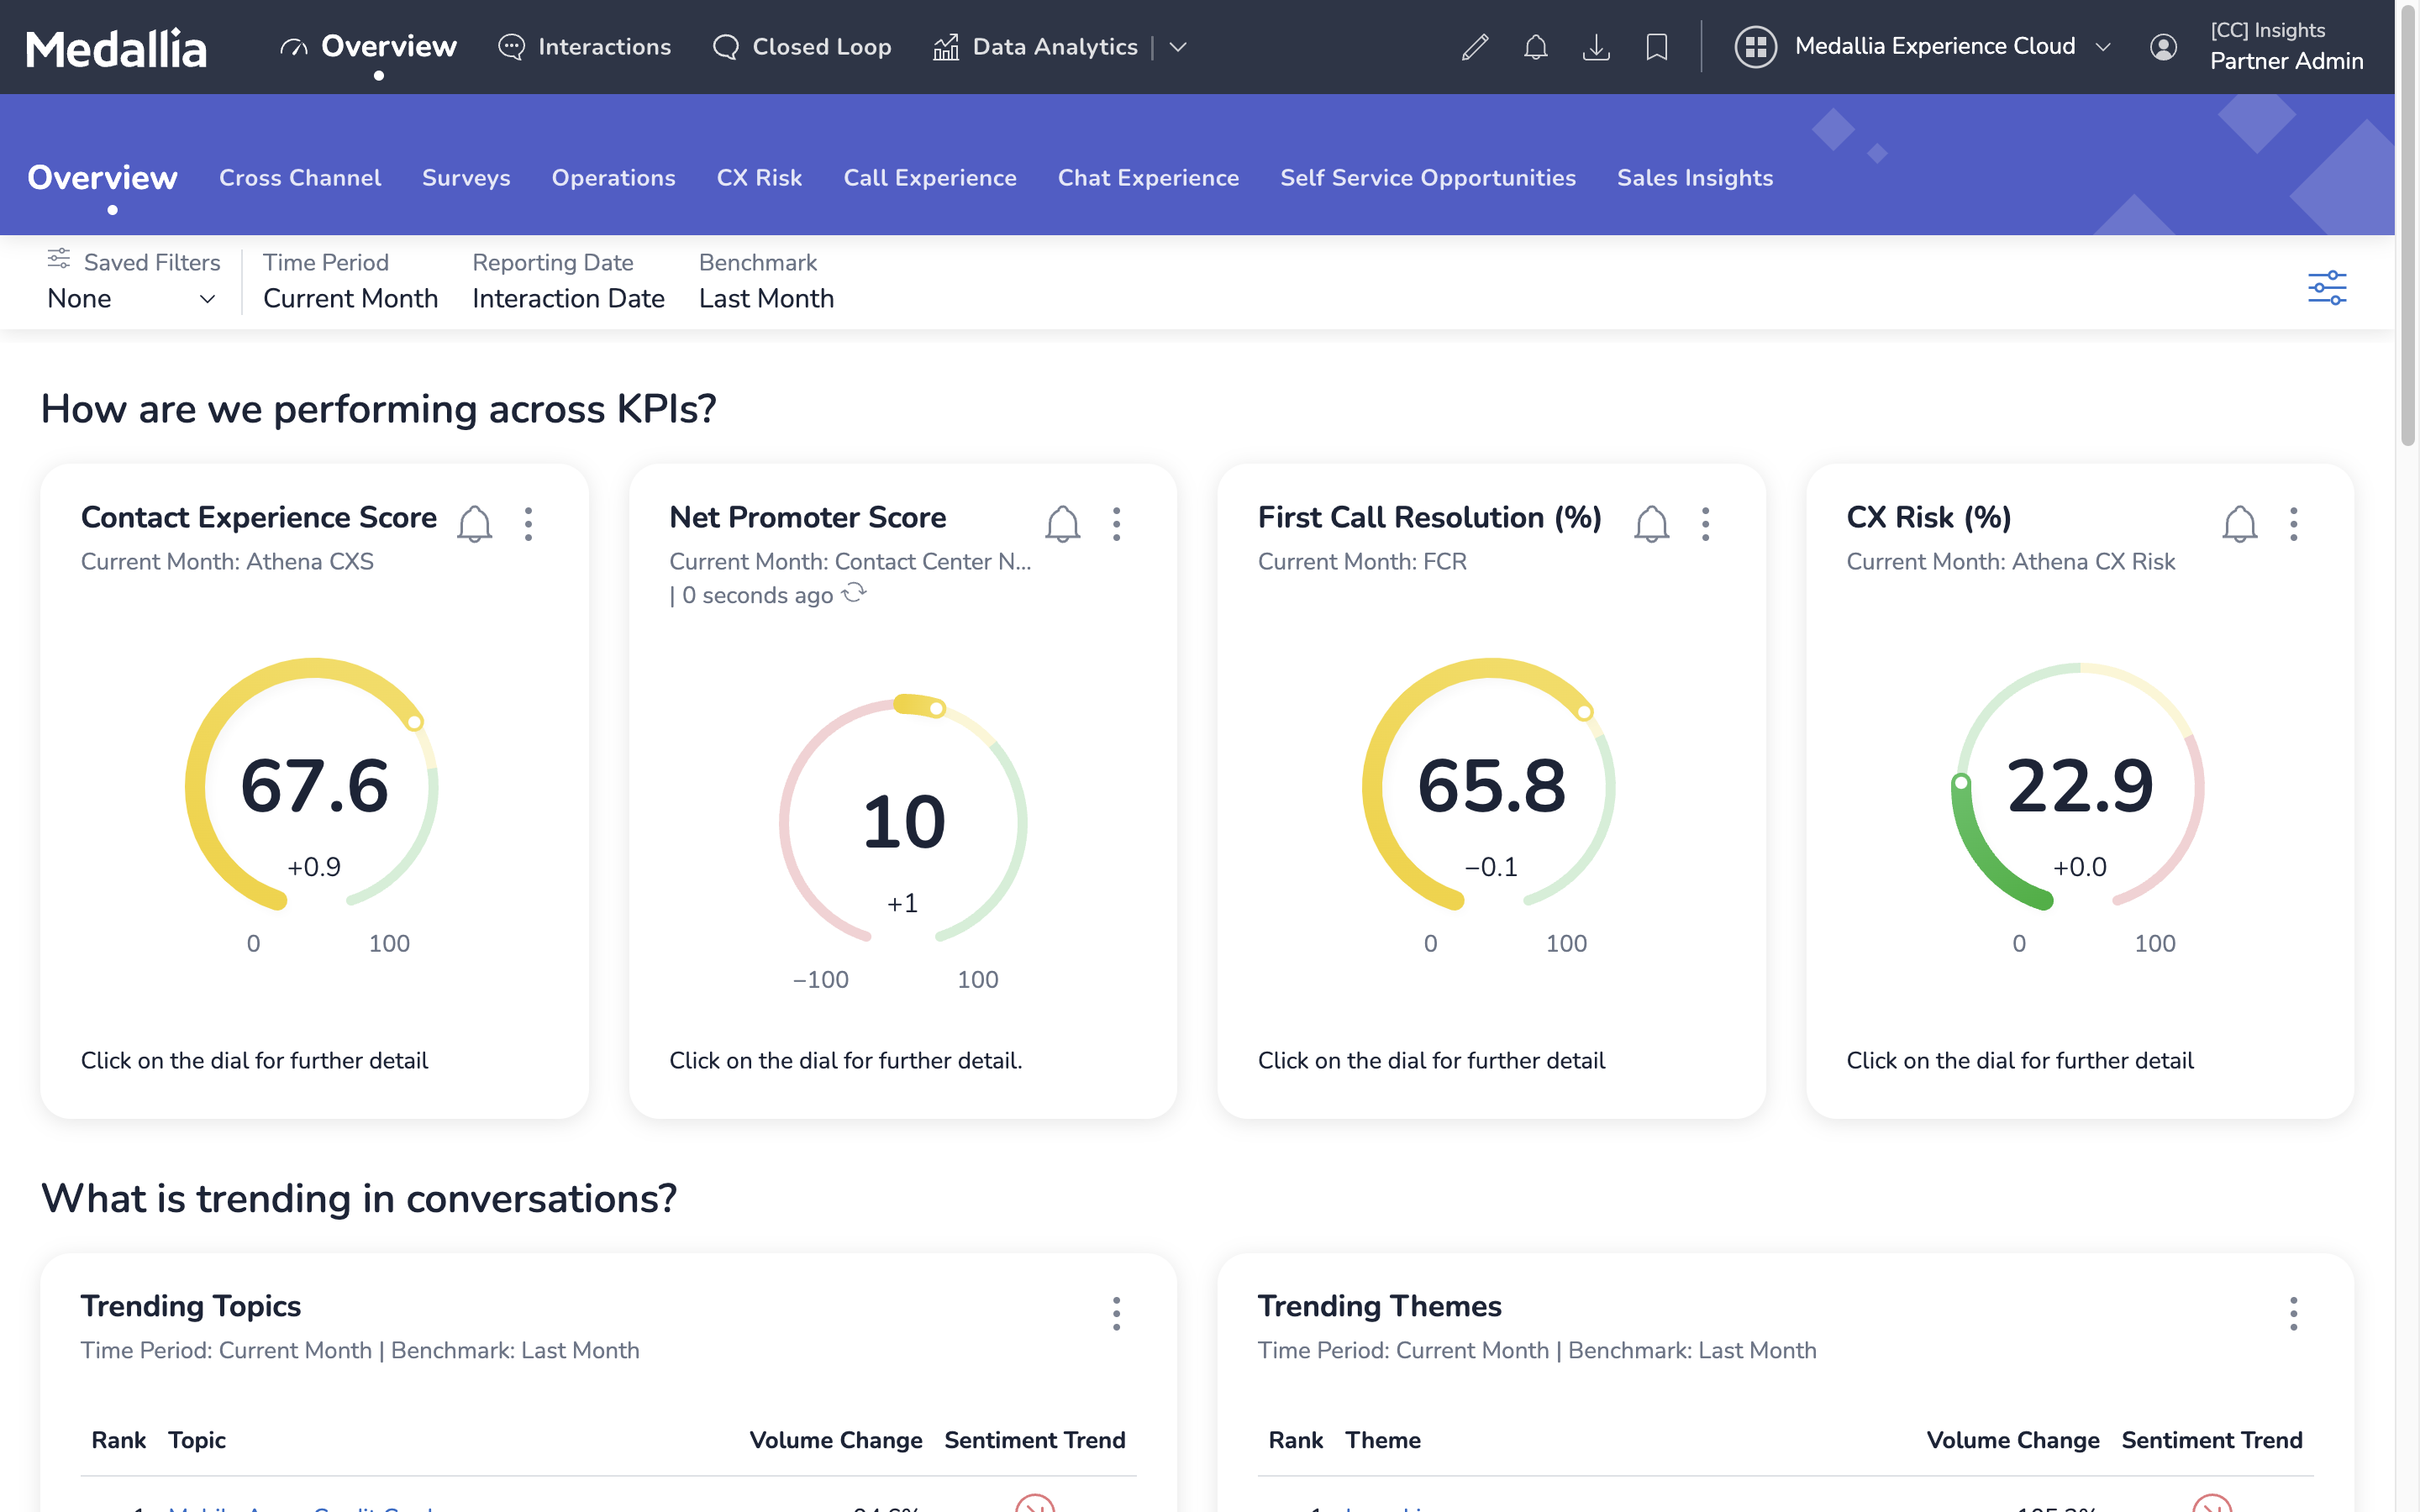
Task: Select the Overview dashboard tab
Action: (102, 178)
